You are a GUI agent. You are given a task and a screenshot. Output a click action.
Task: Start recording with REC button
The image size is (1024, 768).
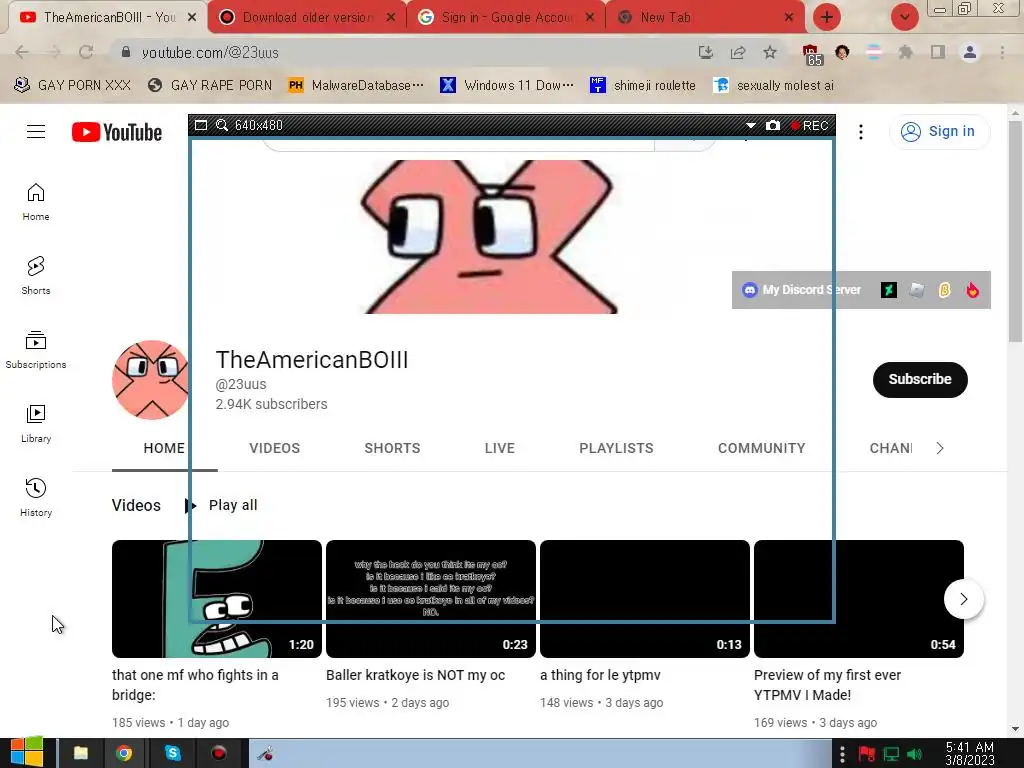click(x=810, y=125)
